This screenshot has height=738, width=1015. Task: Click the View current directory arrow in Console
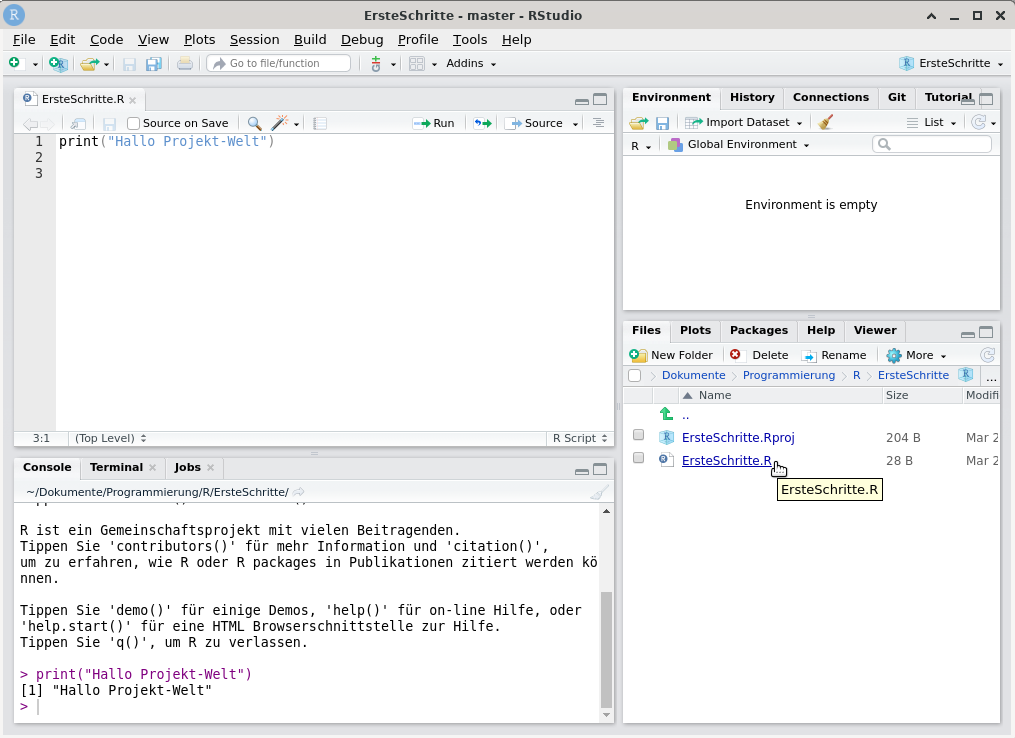pos(298,492)
